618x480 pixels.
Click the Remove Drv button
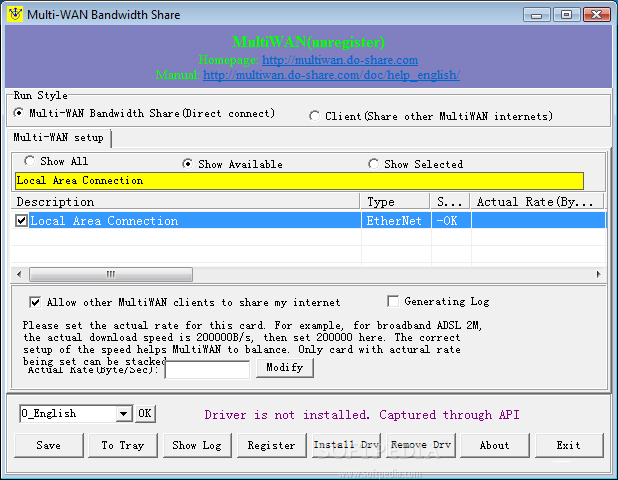tap(421, 445)
